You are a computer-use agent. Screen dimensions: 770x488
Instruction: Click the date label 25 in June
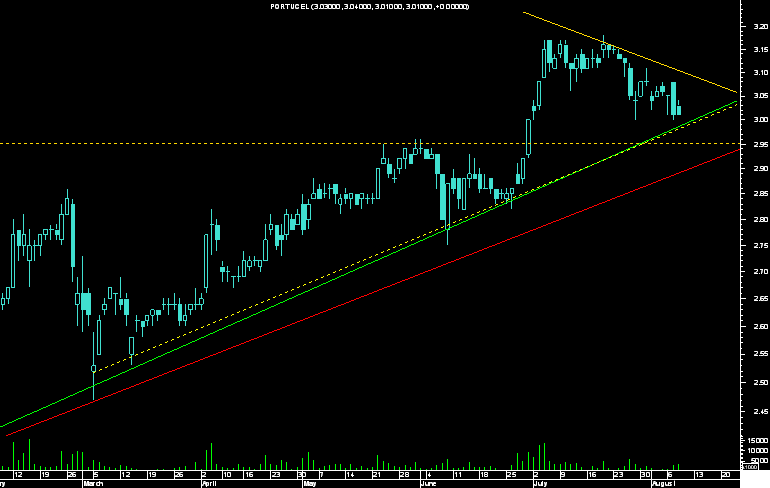tap(511, 475)
